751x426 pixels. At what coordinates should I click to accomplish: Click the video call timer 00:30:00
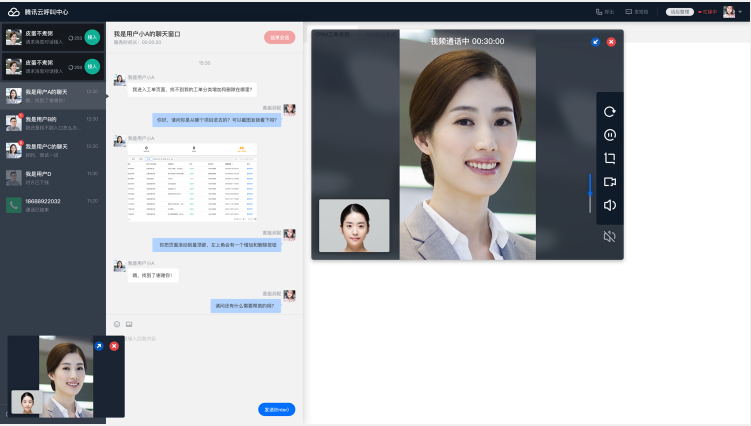(488, 42)
